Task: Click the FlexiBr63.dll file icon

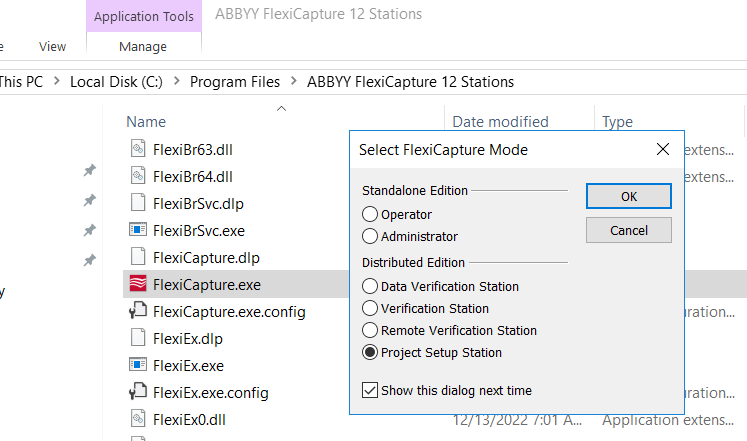Action: pyautogui.click(x=138, y=149)
